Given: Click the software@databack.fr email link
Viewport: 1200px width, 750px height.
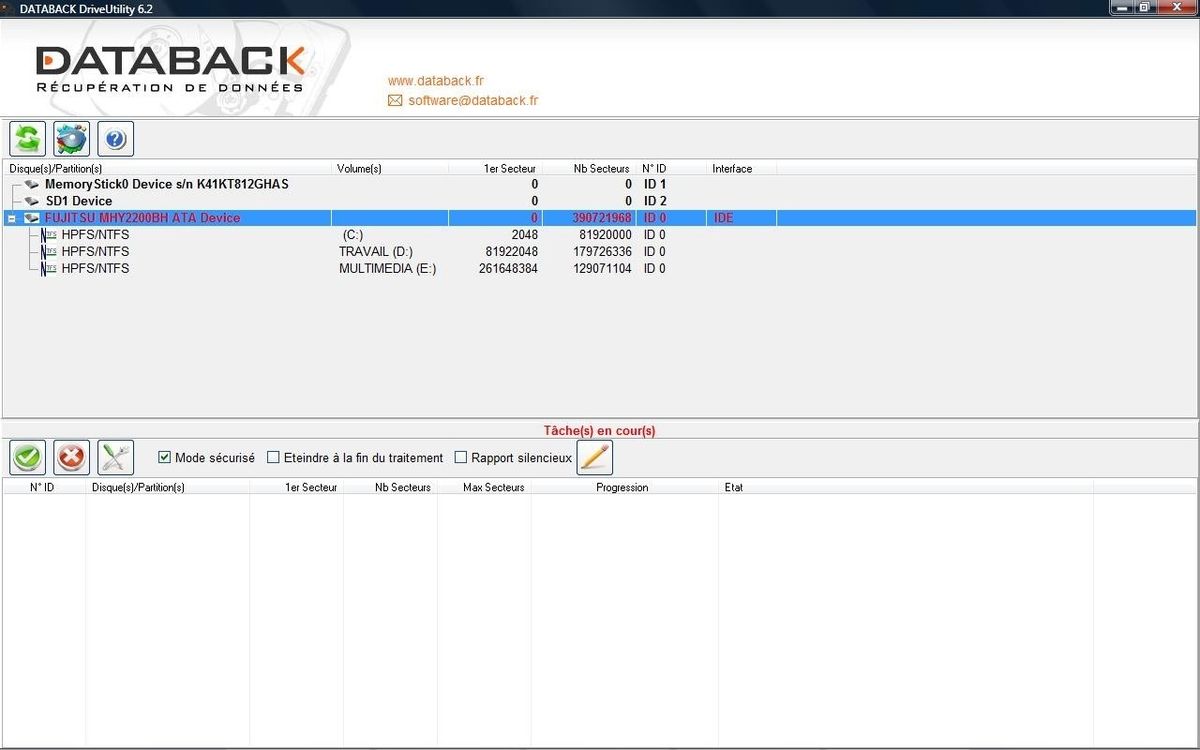Looking at the screenshot, I should point(474,100).
